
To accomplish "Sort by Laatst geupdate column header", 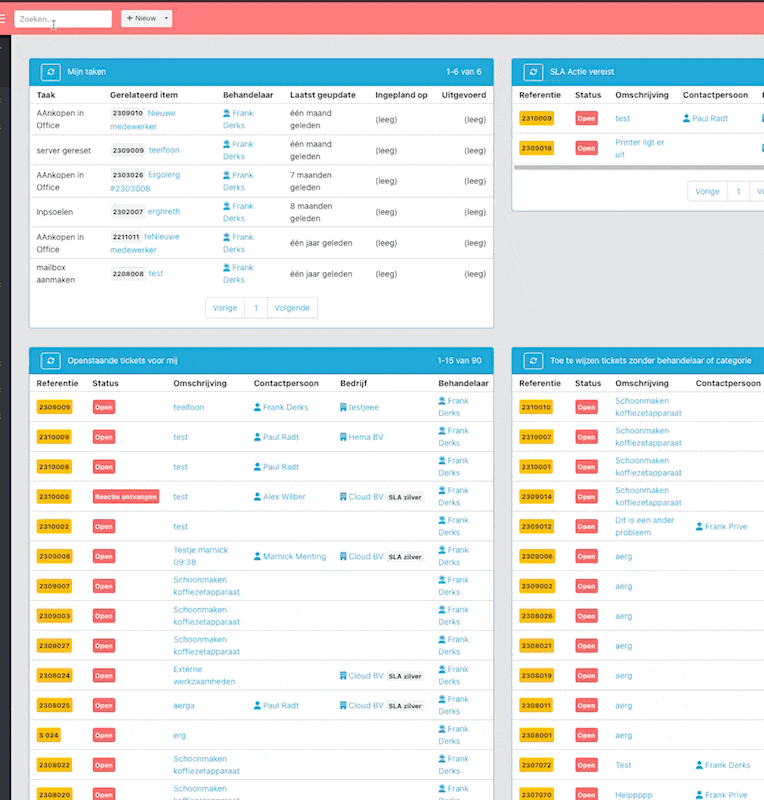I will (x=323, y=95).
